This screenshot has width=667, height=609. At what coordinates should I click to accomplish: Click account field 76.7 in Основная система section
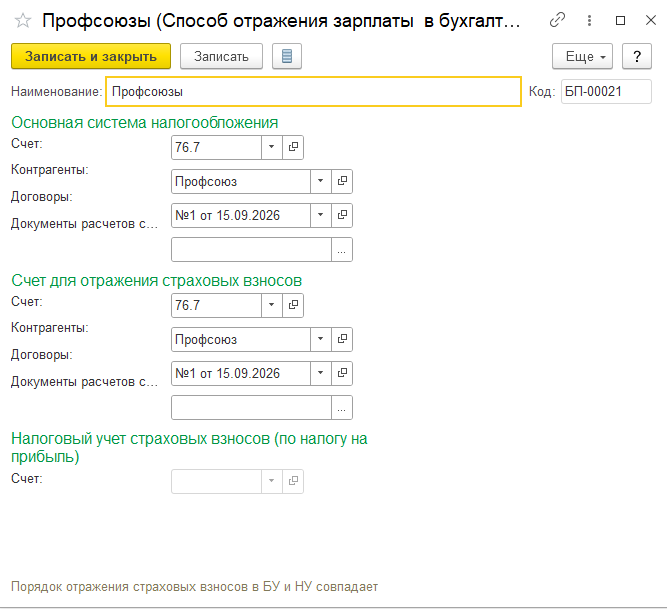(x=217, y=147)
